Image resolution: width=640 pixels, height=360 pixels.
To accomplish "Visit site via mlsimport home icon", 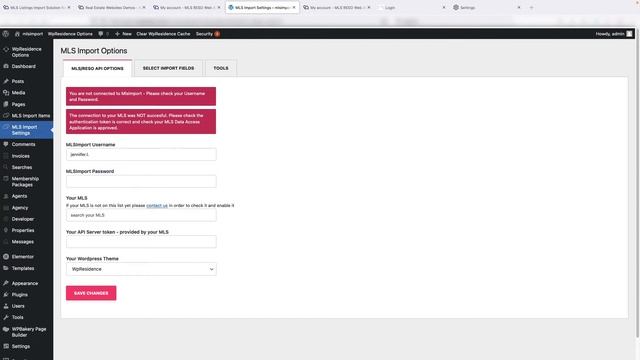I will 17,34.
